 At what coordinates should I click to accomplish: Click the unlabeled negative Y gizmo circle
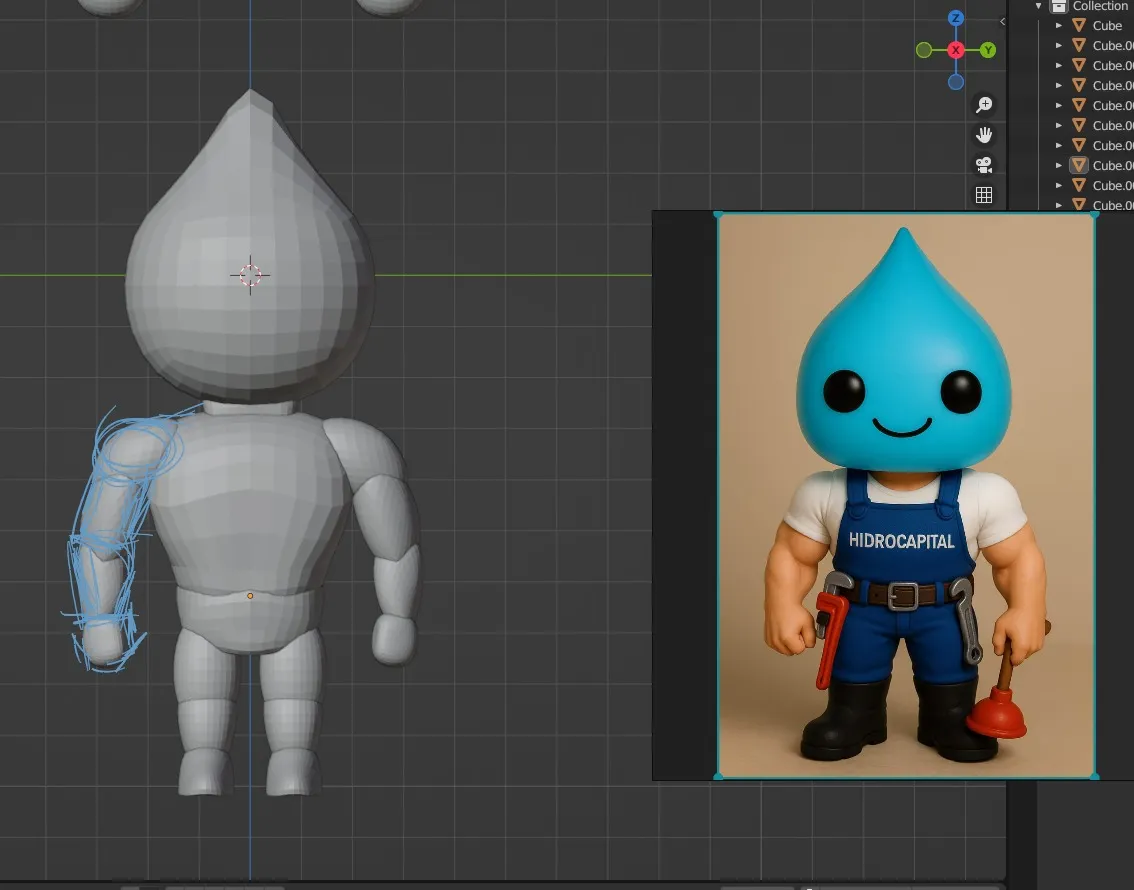click(924, 50)
